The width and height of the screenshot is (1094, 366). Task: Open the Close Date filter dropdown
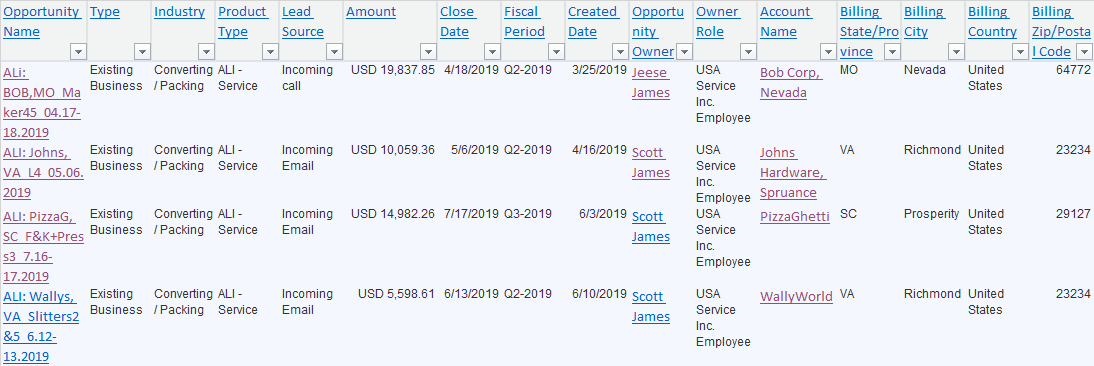[x=493, y=52]
